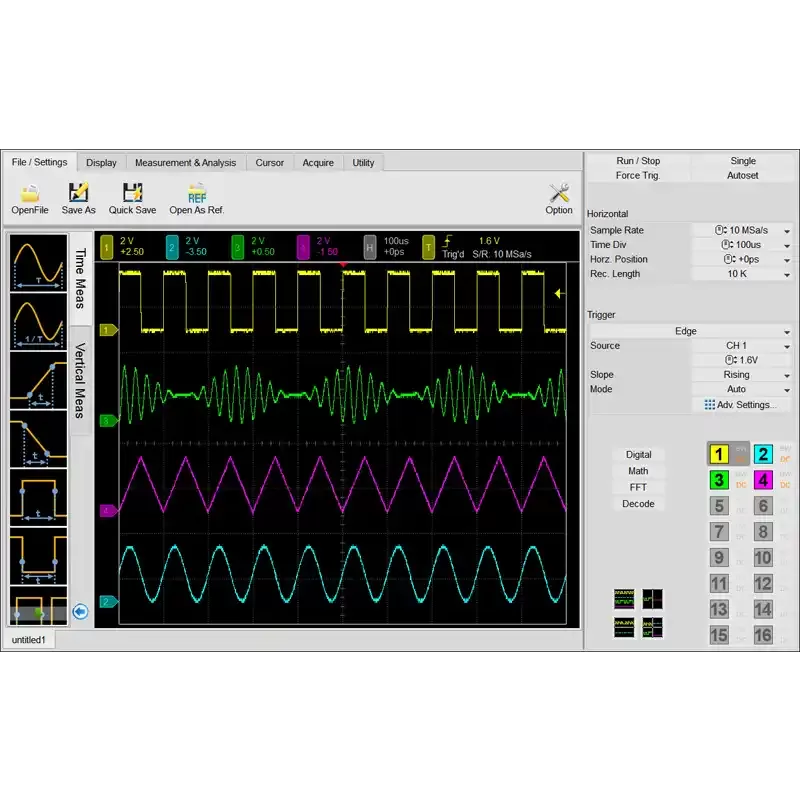Viewport: 800px width, 800px height.
Task: Click the magenta channel 4 color button
Action: pos(763,480)
